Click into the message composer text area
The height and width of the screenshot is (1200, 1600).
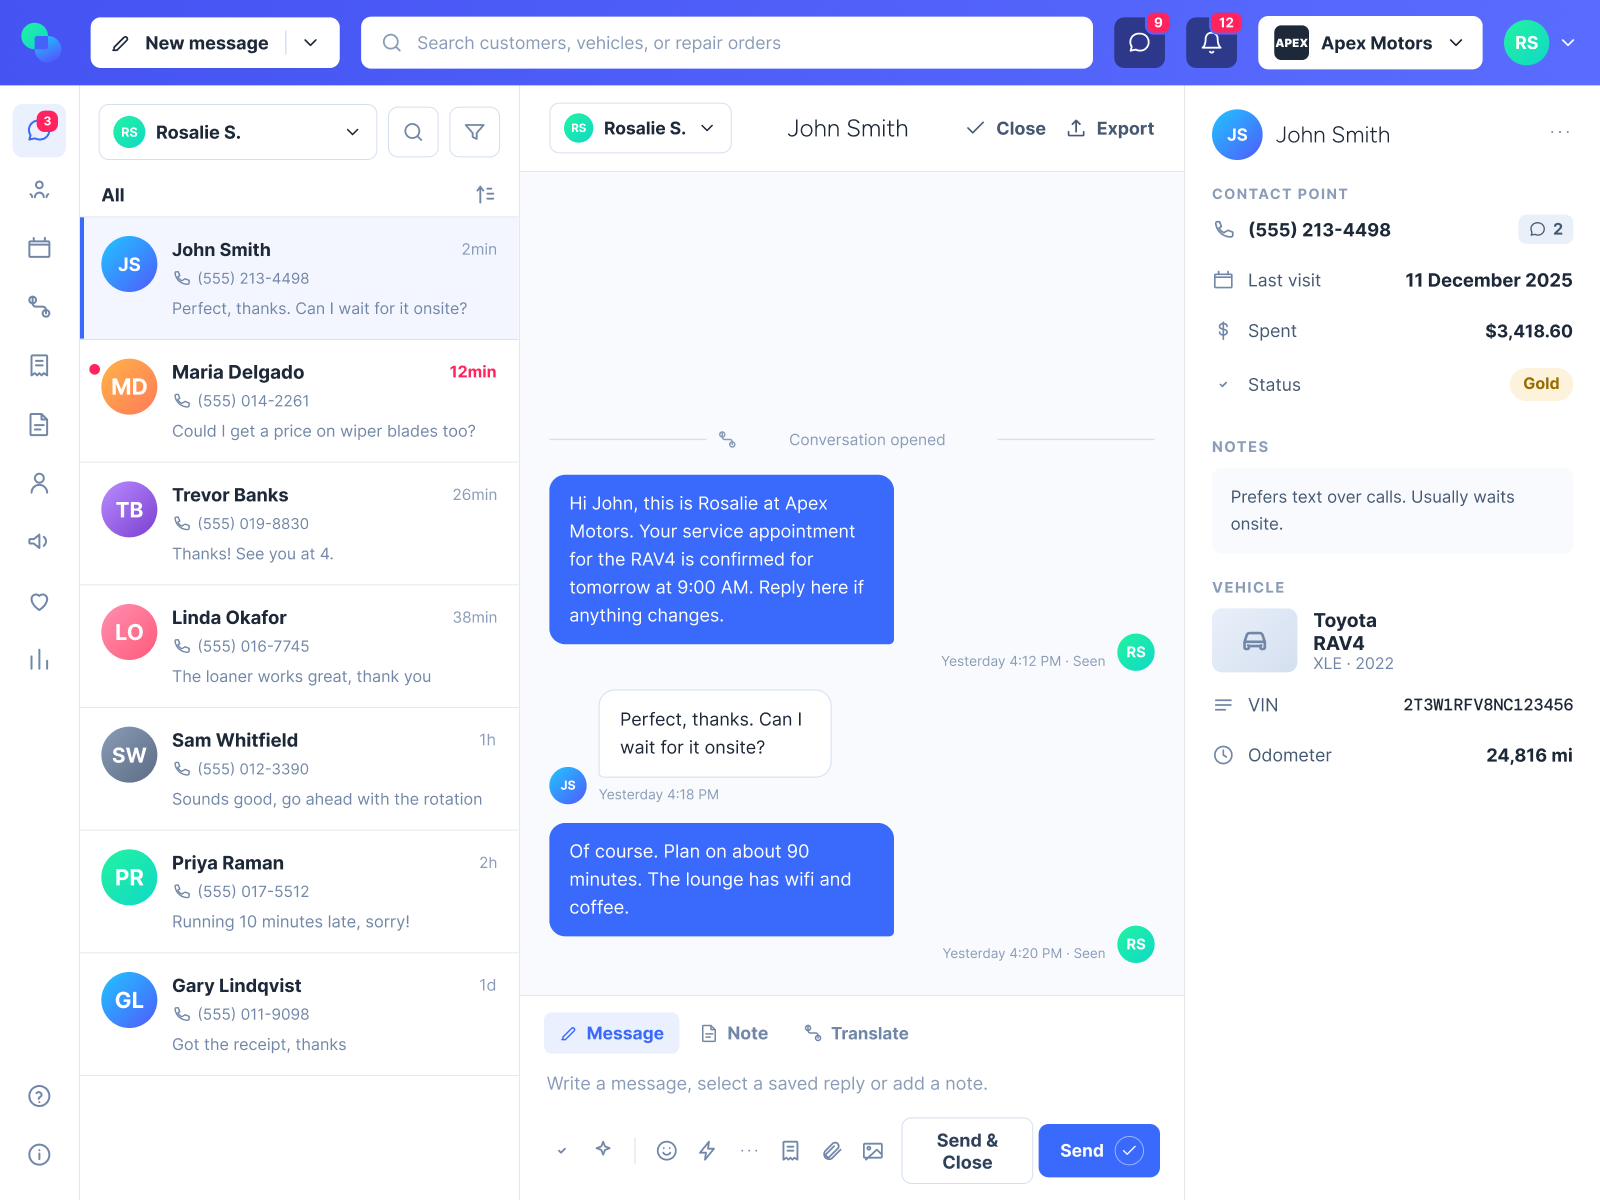click(x=850, y=1083)
